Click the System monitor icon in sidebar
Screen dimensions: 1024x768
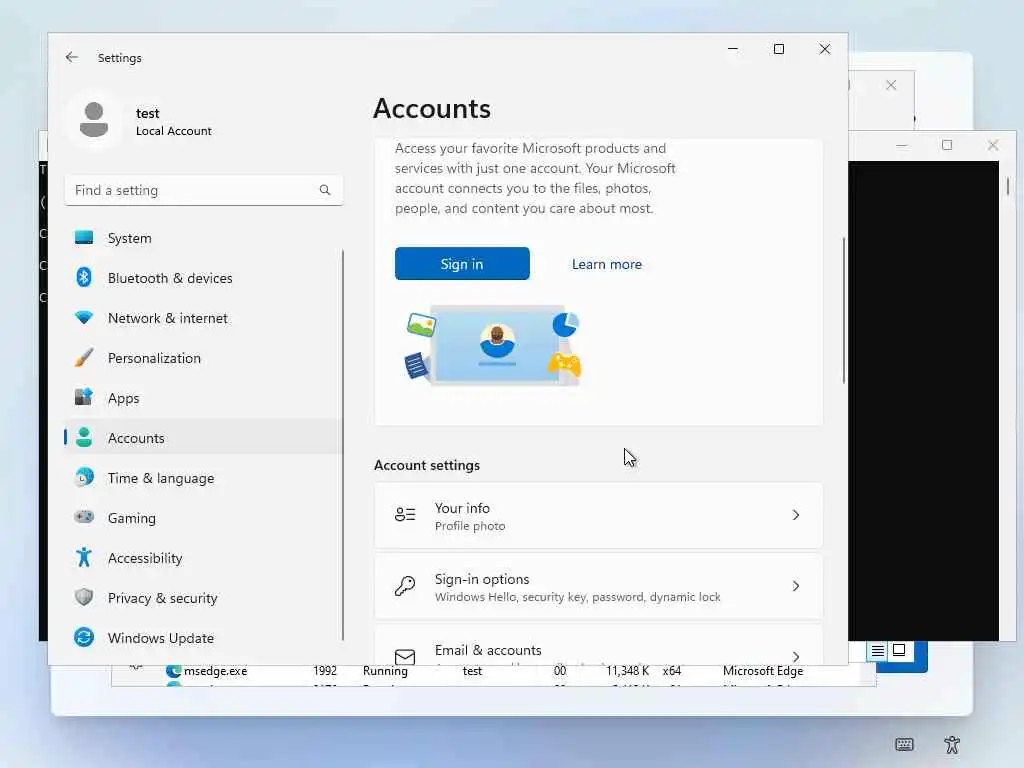click(x=84, y=238)
